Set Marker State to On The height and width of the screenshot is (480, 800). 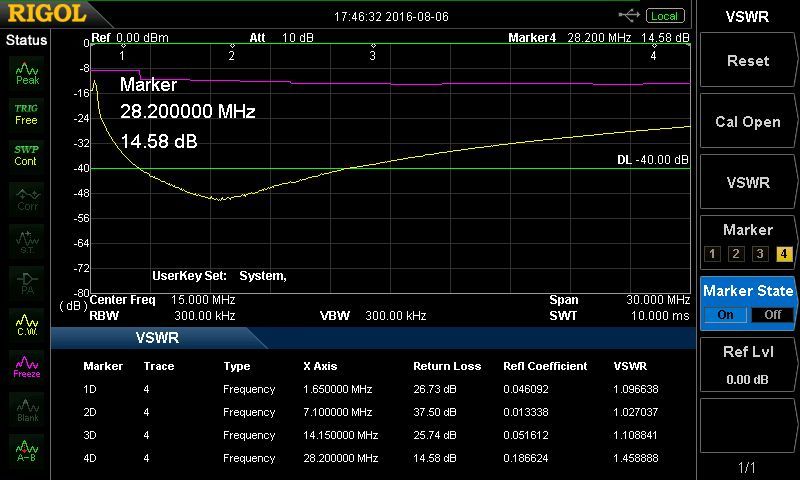(x=725, y=314)
